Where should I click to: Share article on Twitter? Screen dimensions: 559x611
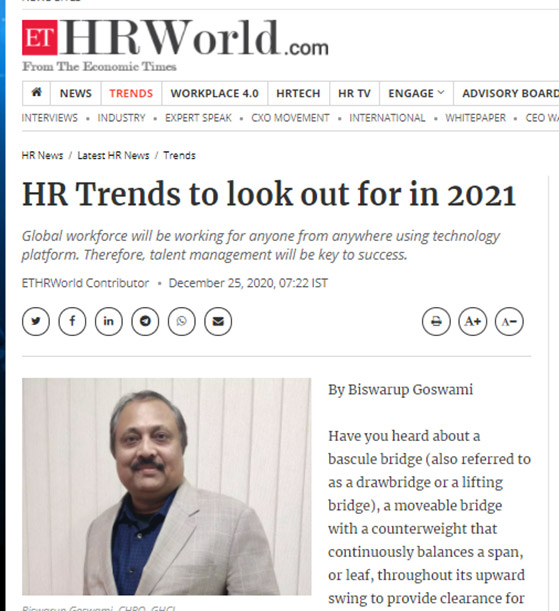(x=36, y=321)
